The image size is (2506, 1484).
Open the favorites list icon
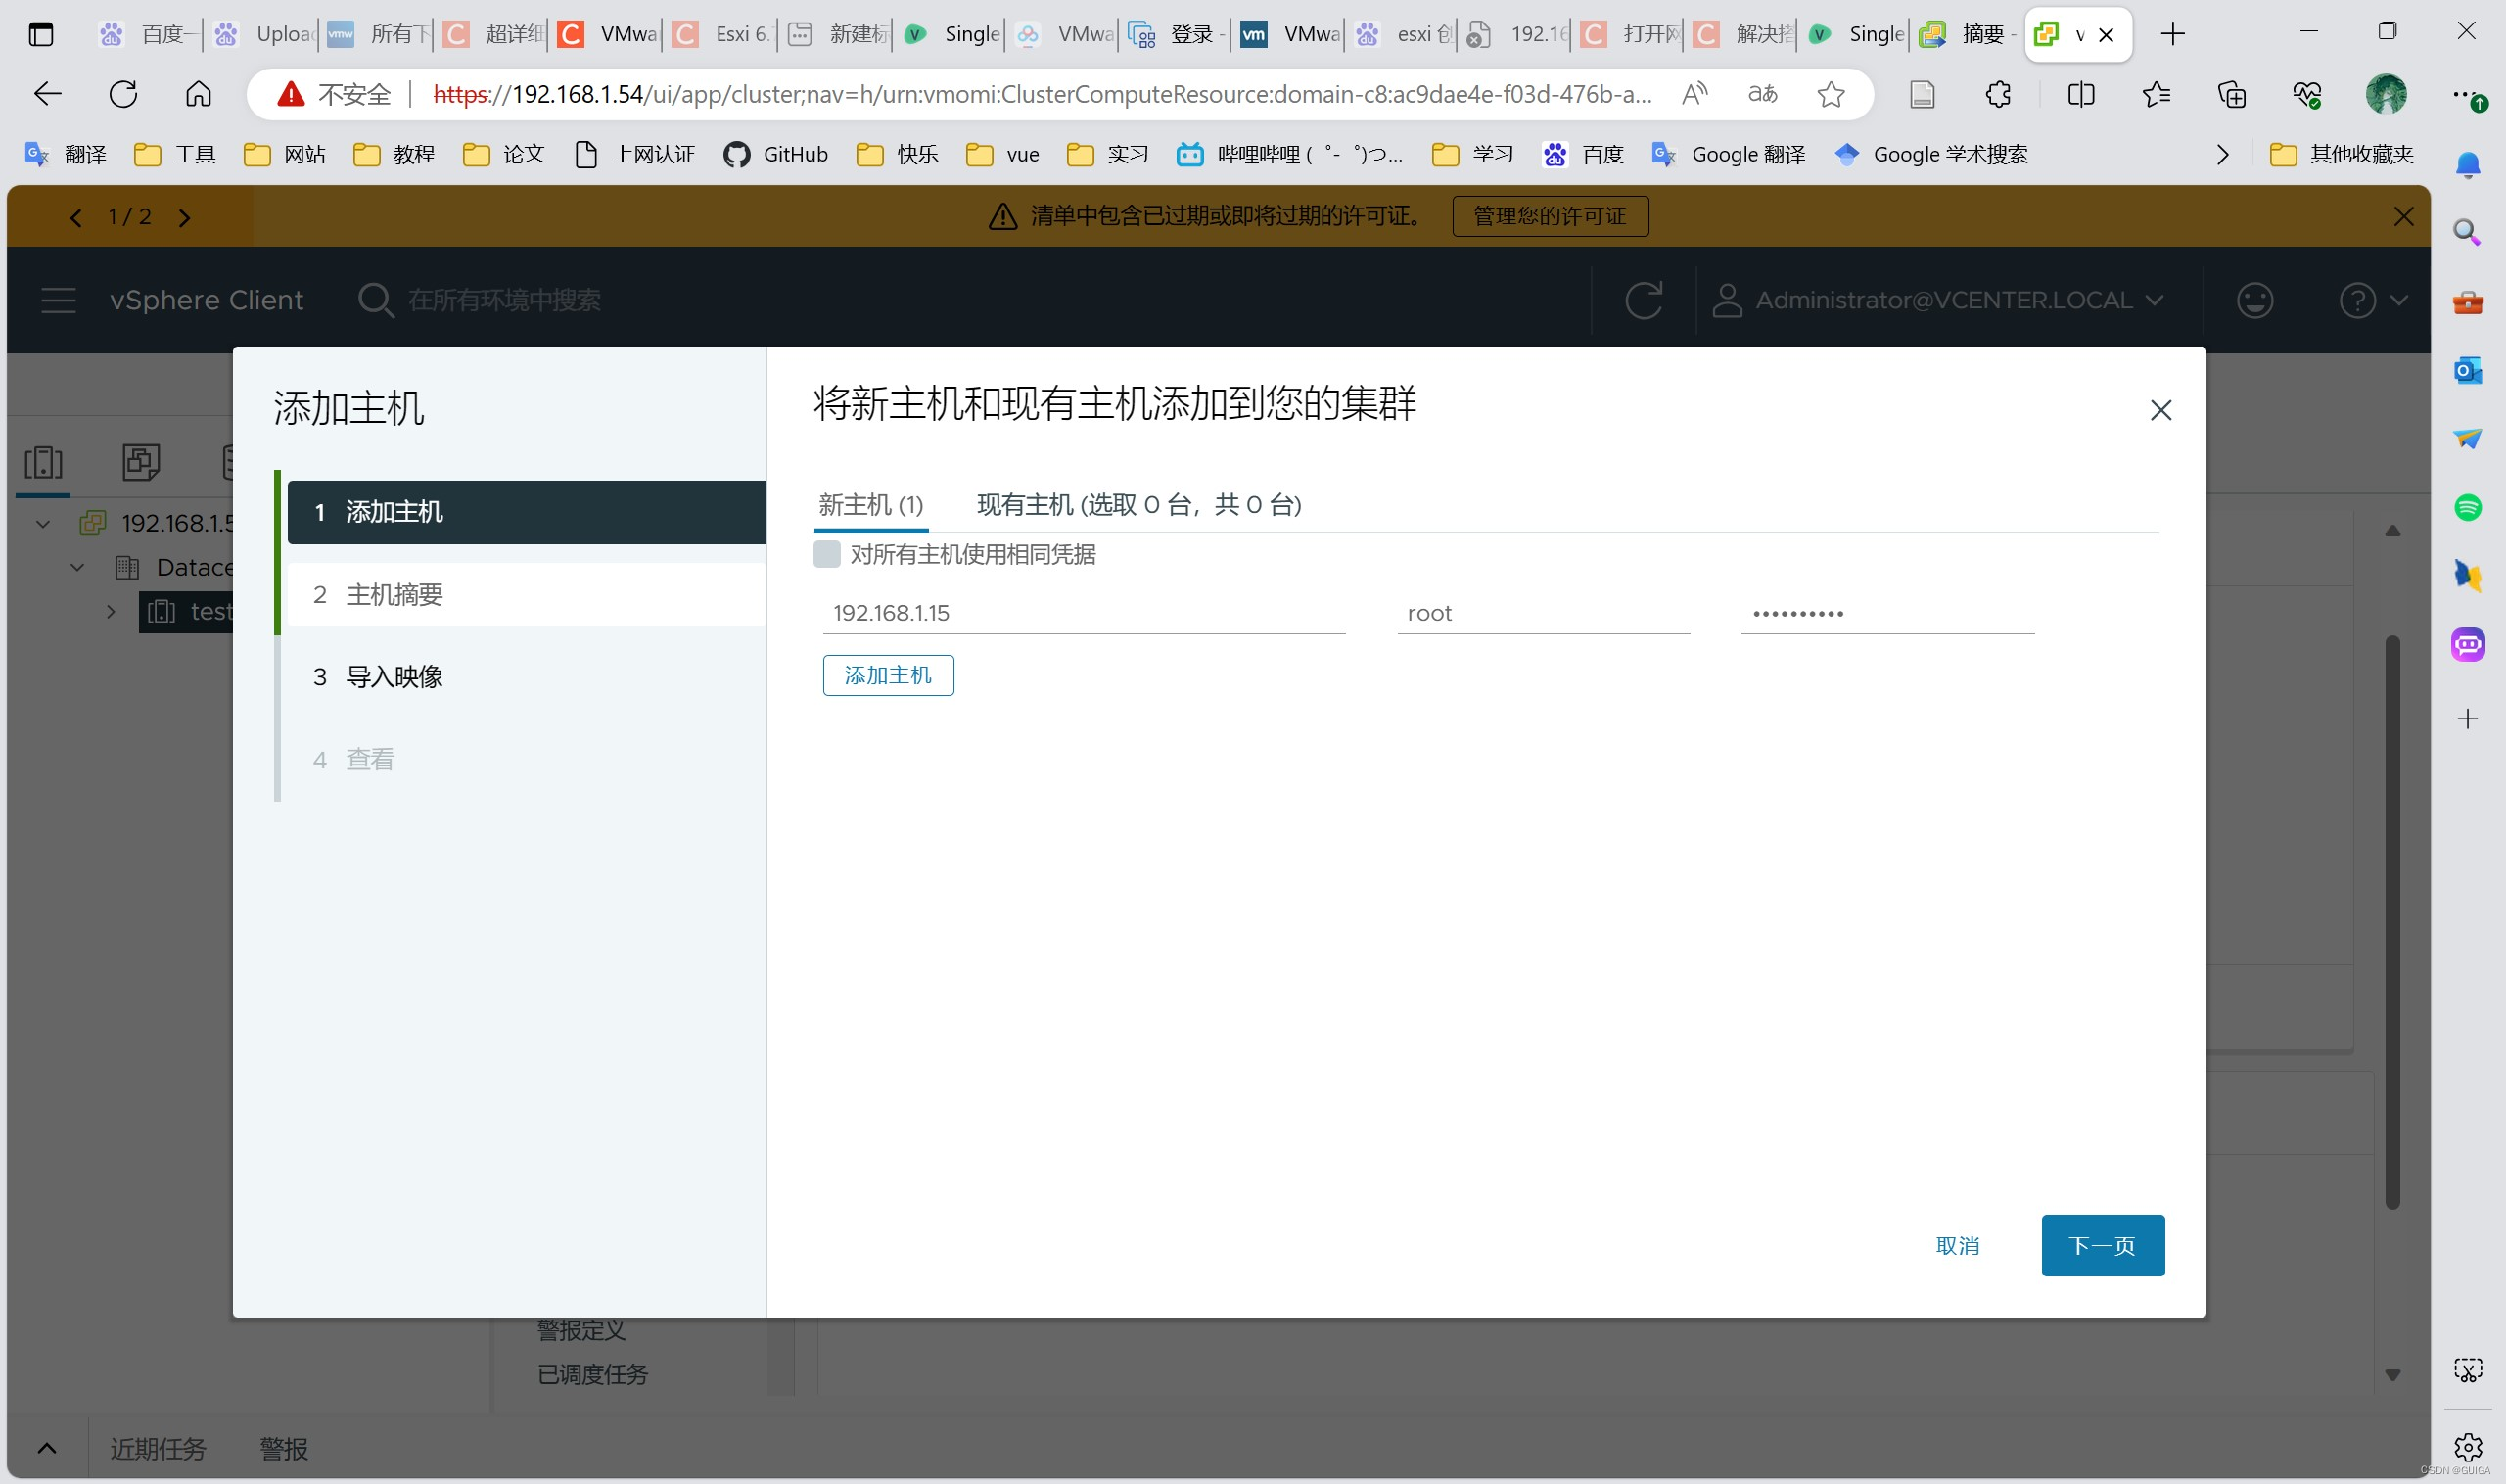(x=2156, y=94)
